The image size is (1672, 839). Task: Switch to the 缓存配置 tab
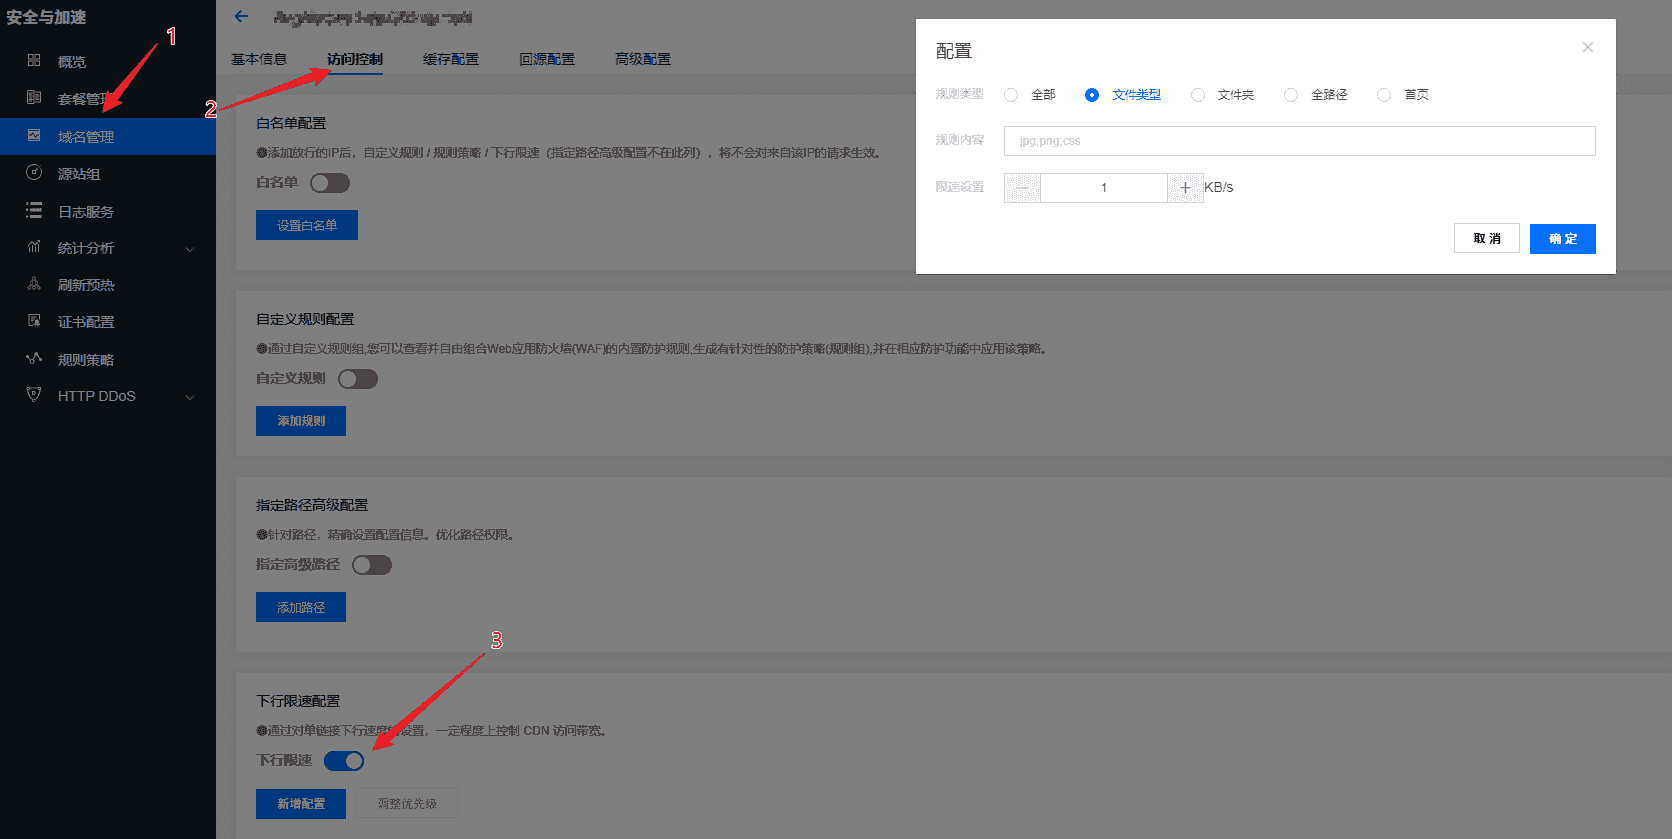450,59
